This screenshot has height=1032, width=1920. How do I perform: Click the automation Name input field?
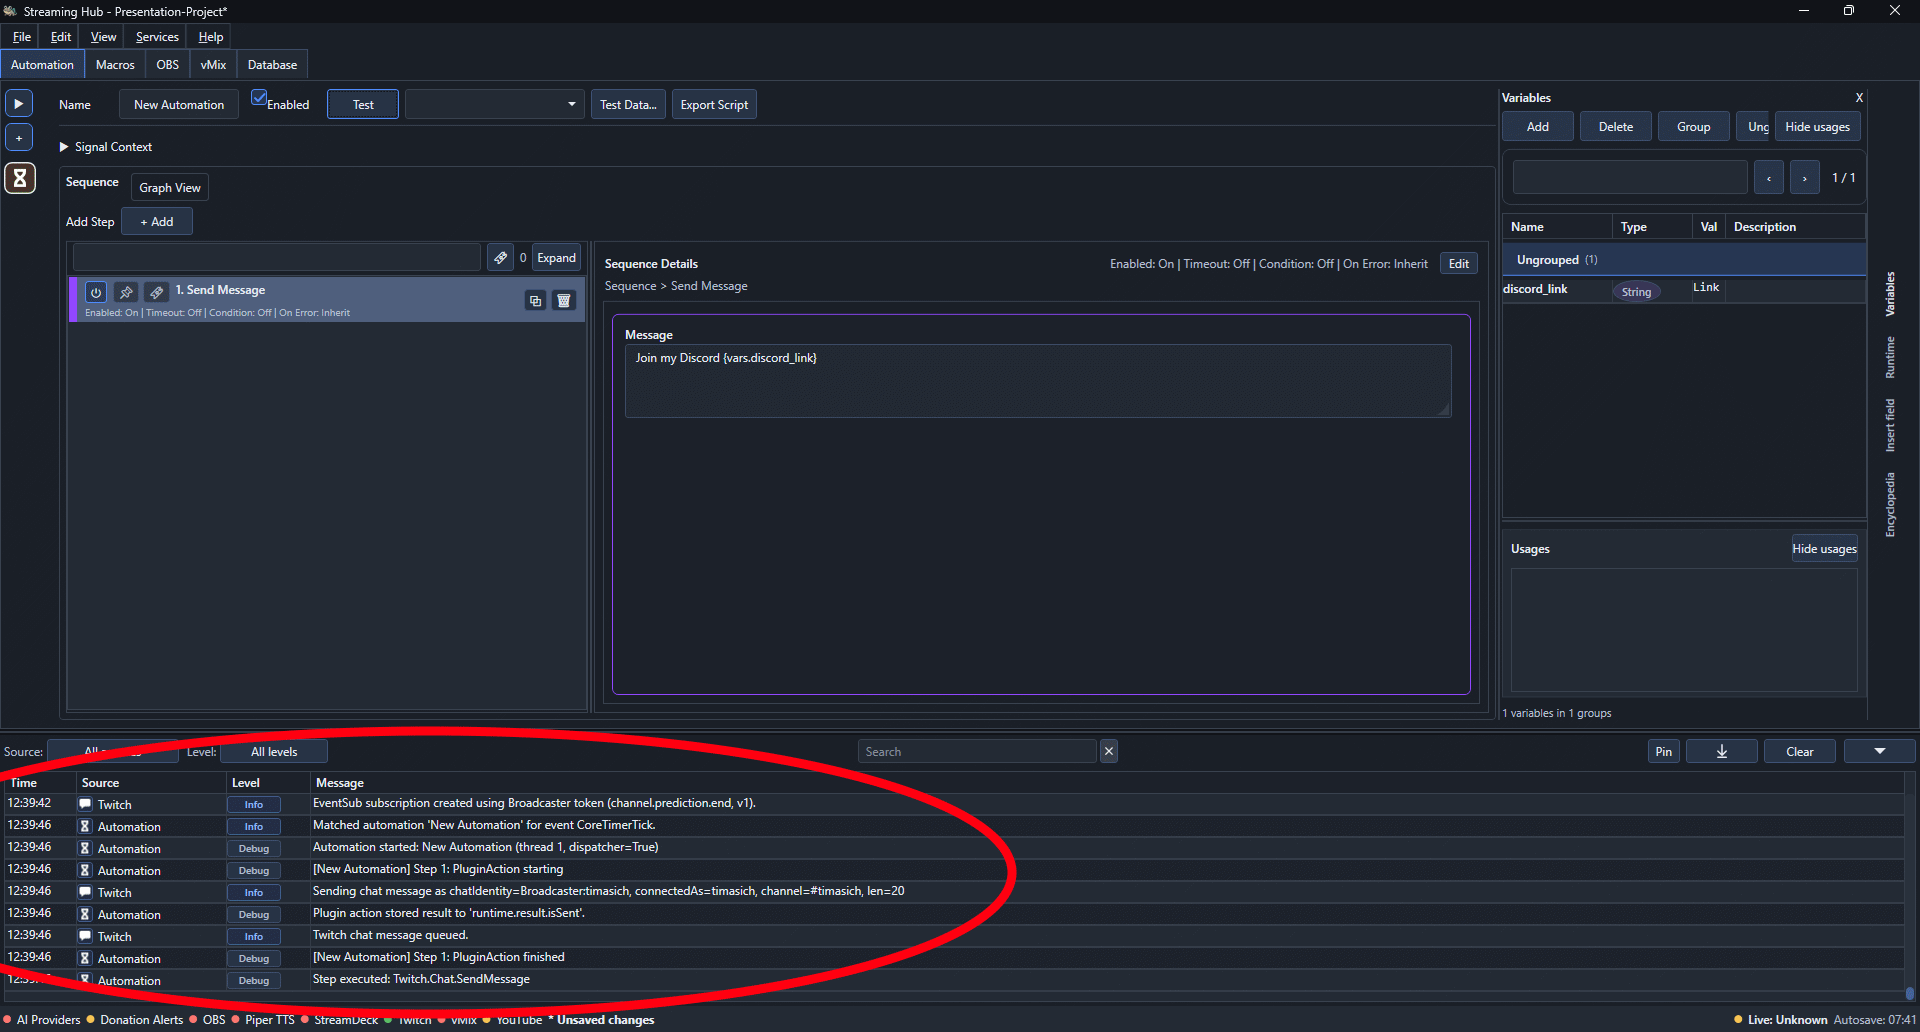(179, 104)
